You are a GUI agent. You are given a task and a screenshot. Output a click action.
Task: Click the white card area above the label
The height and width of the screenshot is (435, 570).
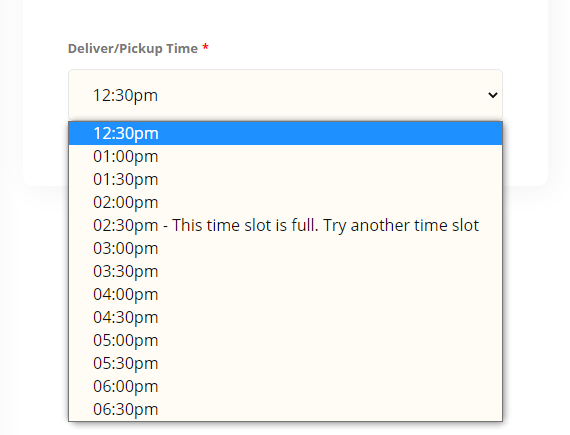(x=285, y=18)
